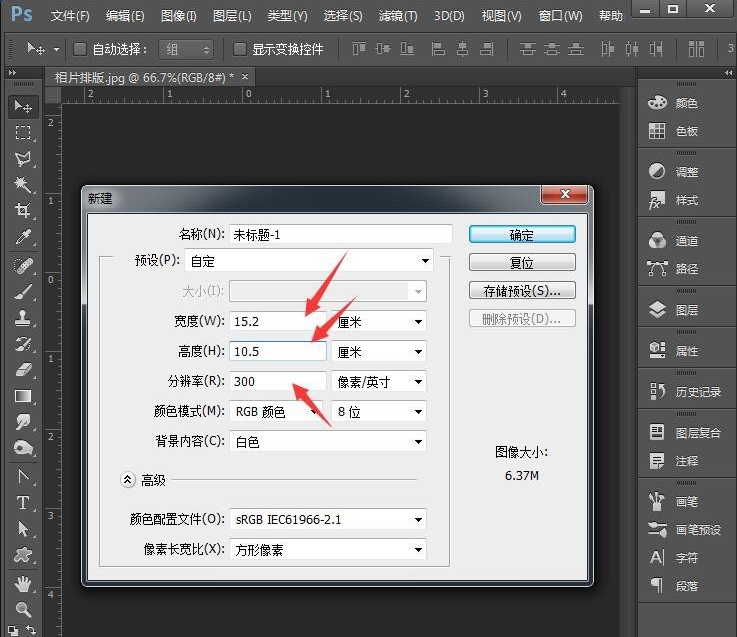Viewport: 737px width, 637px height.
Task: Click the 确定 button
Action: pyautogui.click(x=522, y=235)
